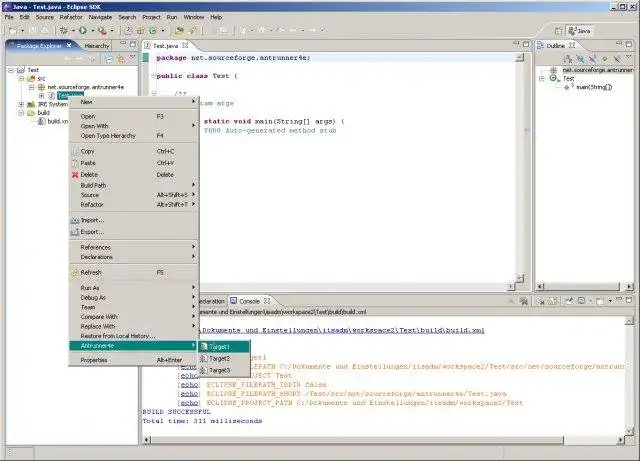Click the green Run toolbar icon
The width and height of the screenshot is (640, 461).
coord(83,31)
